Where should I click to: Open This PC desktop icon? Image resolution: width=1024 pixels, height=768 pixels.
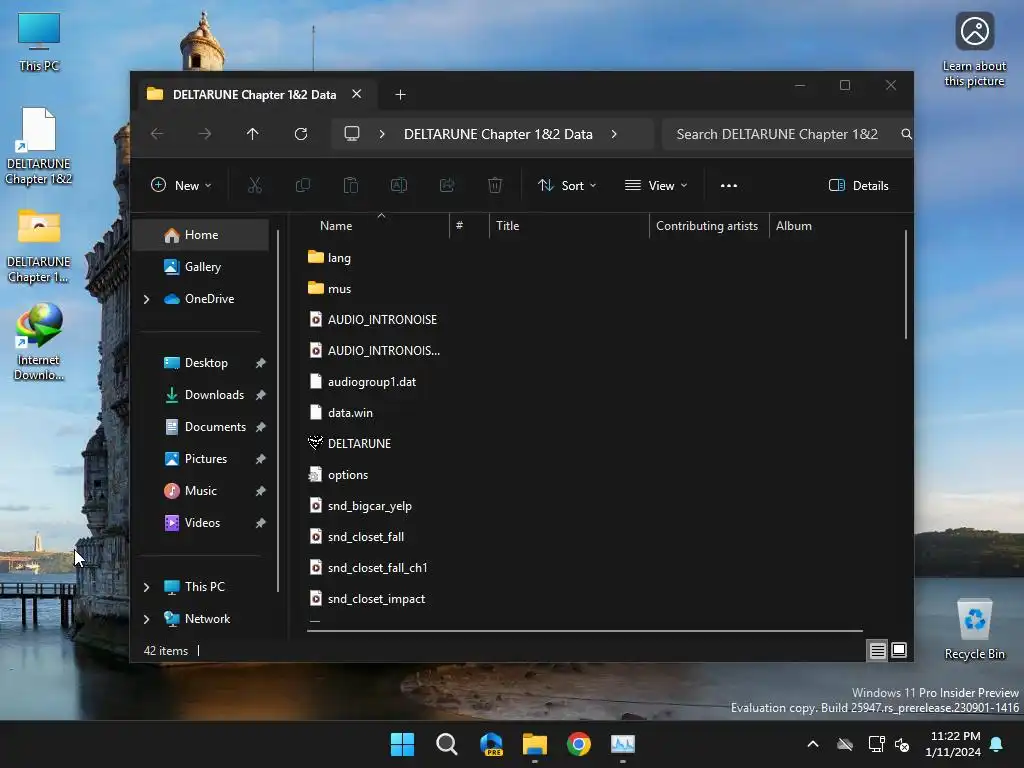click(x=39, y=42)
